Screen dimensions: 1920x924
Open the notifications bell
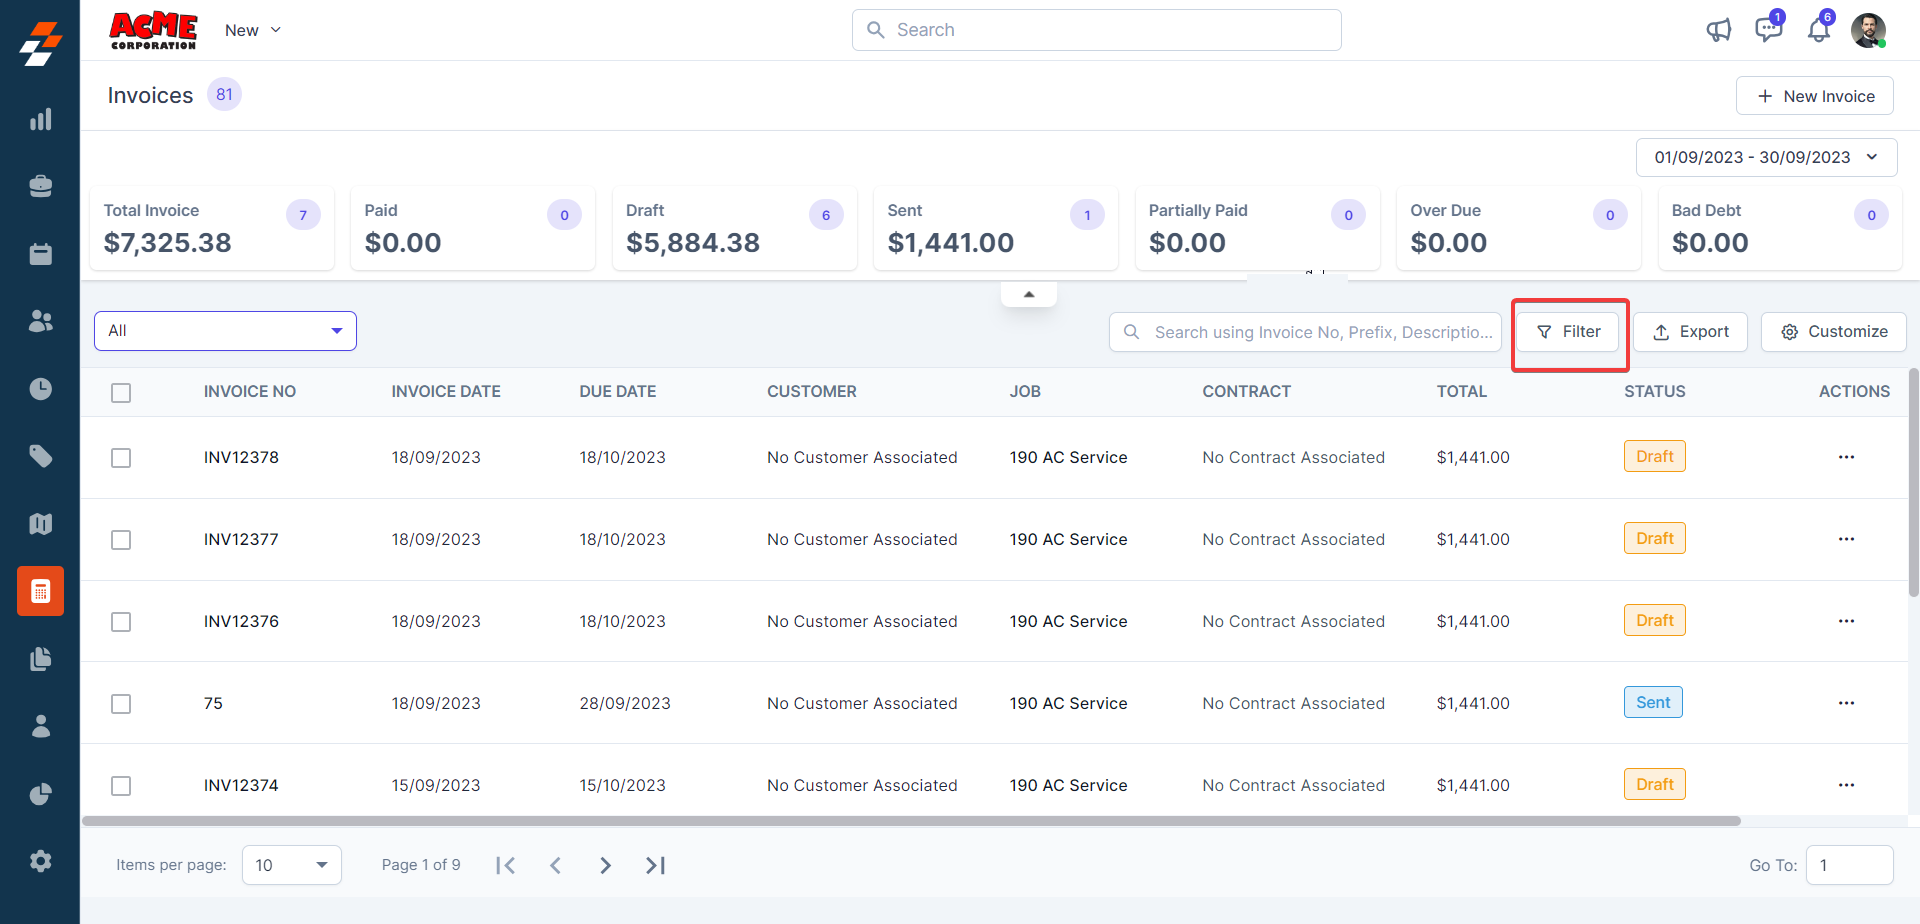click(x=1818, y=30)
